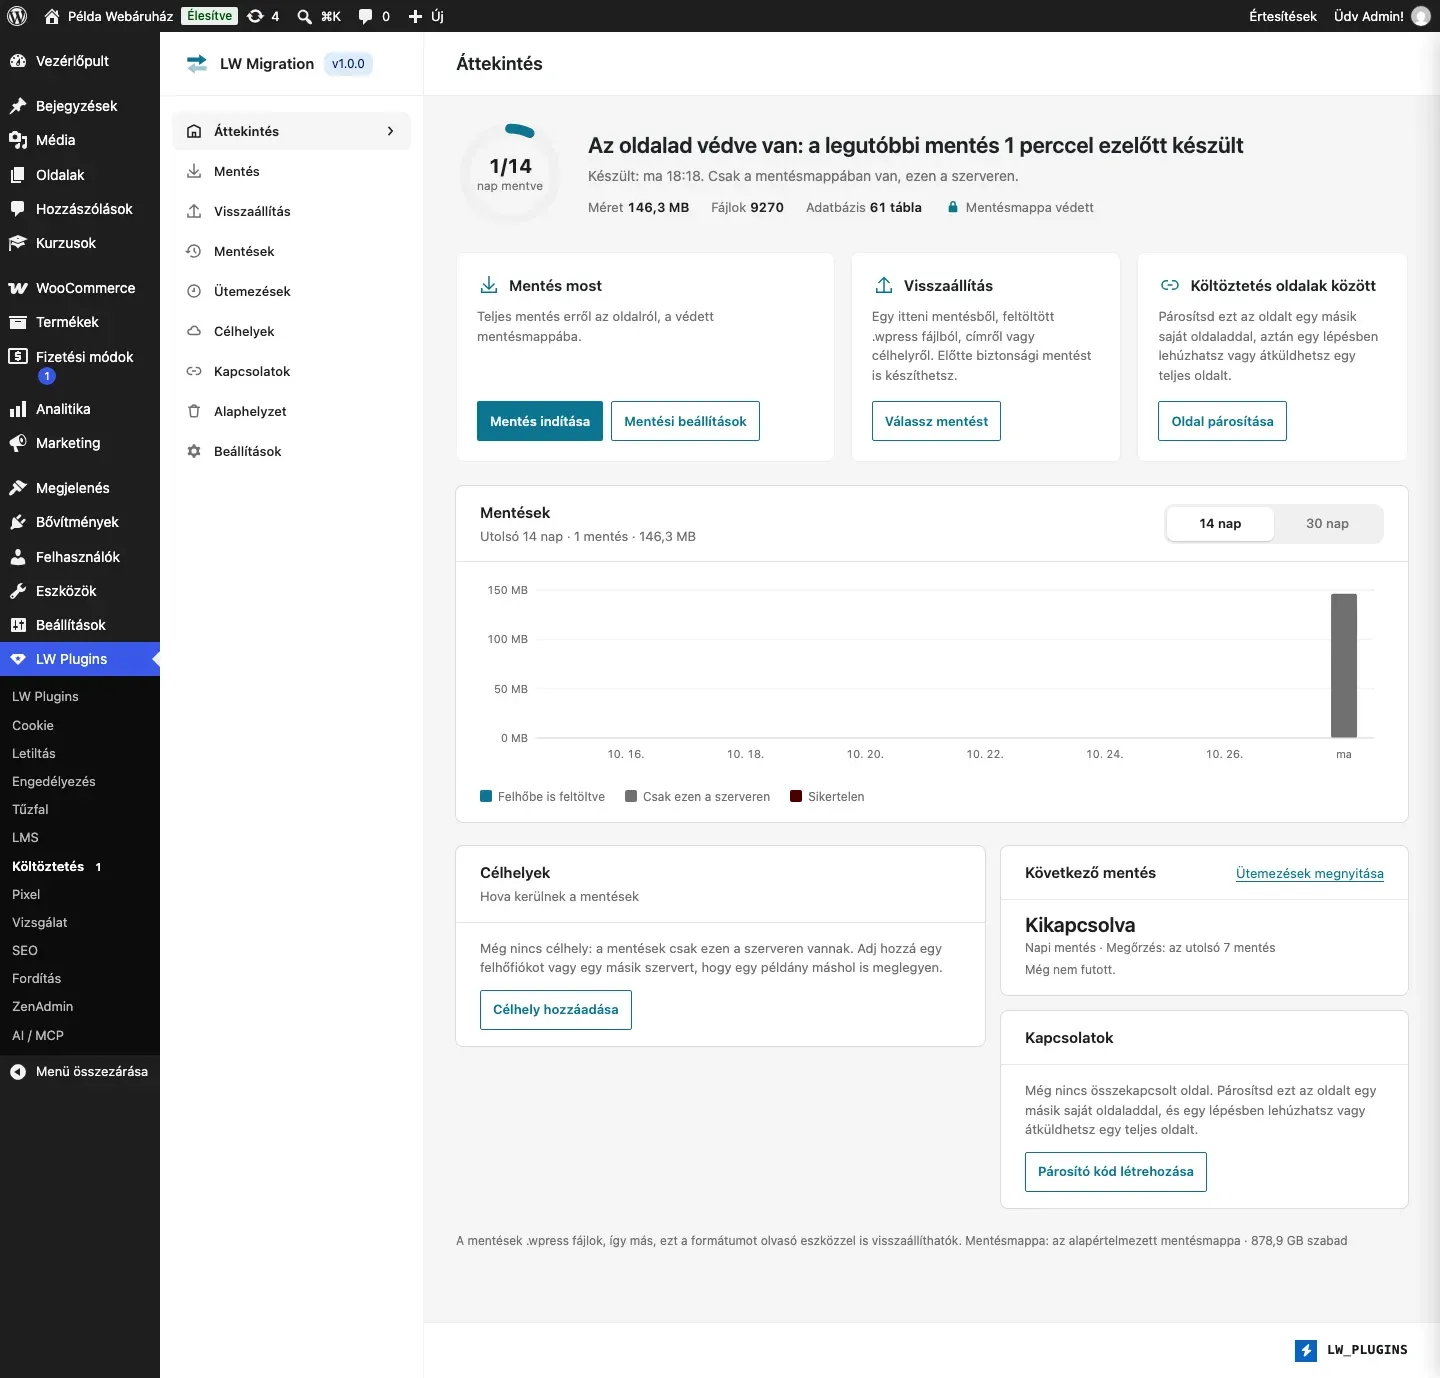Screen dimensions: 1440x1378
Task: Click the Sikertelen legend color swatch
Action: coord(796,797)
